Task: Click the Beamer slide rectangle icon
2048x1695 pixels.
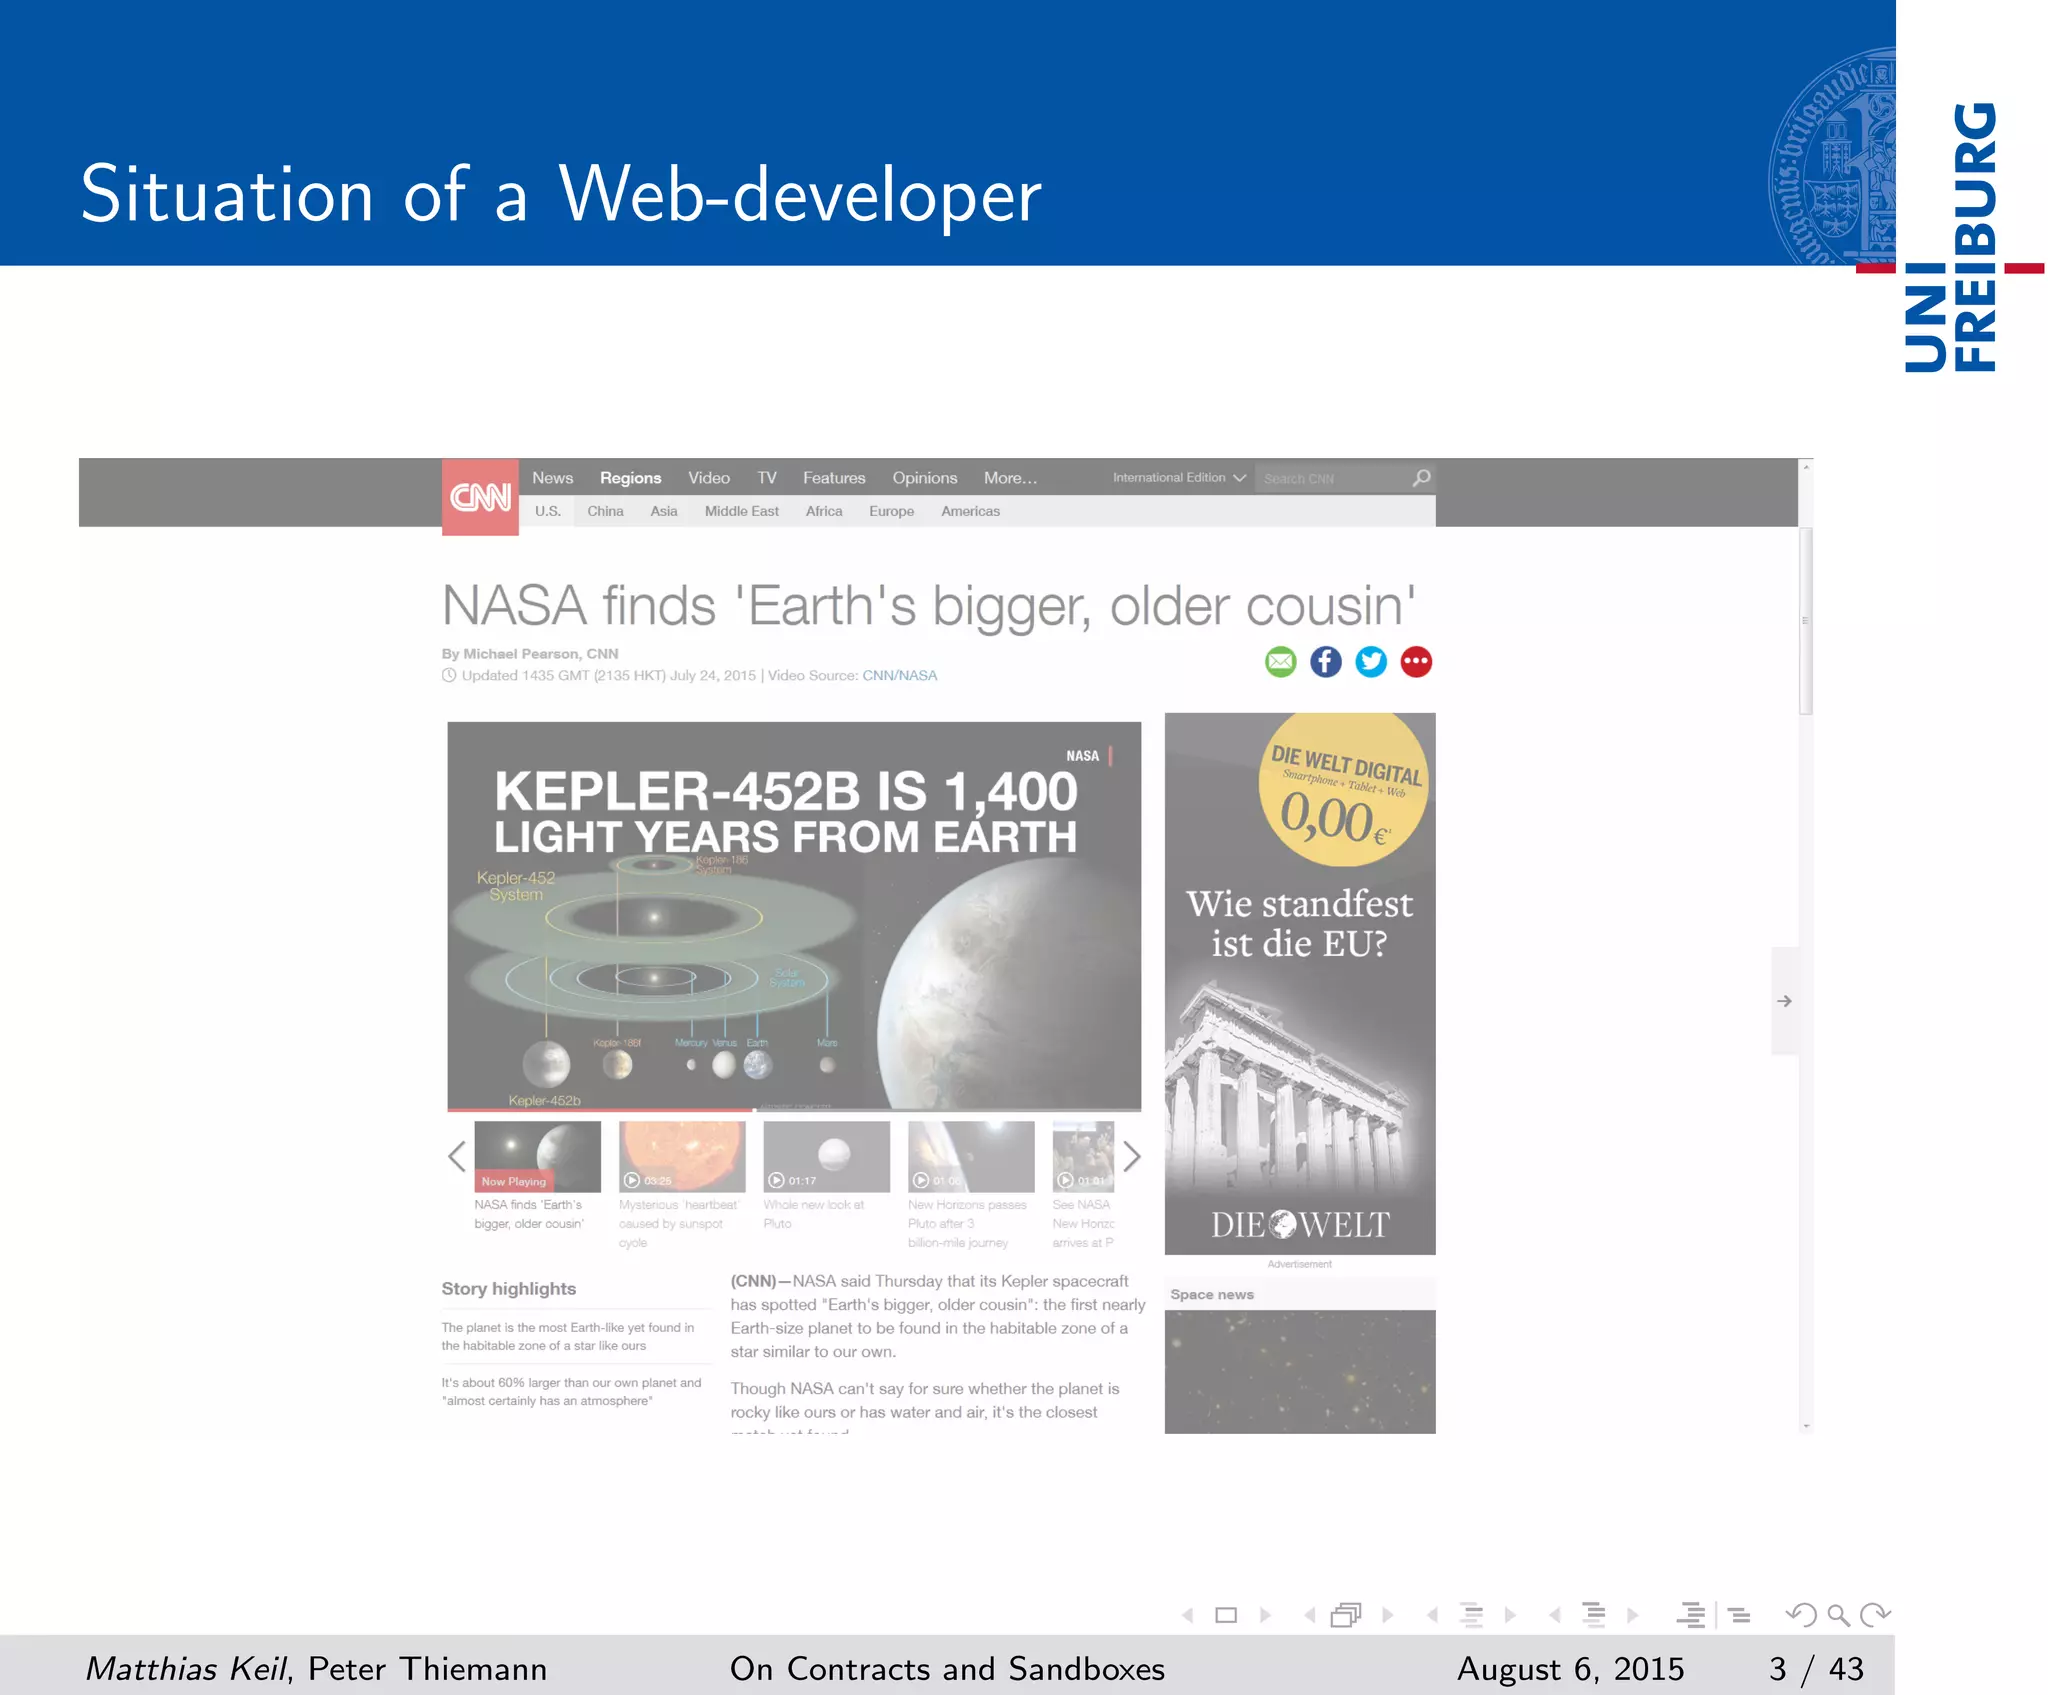Action: [x=1226, y=1615]
